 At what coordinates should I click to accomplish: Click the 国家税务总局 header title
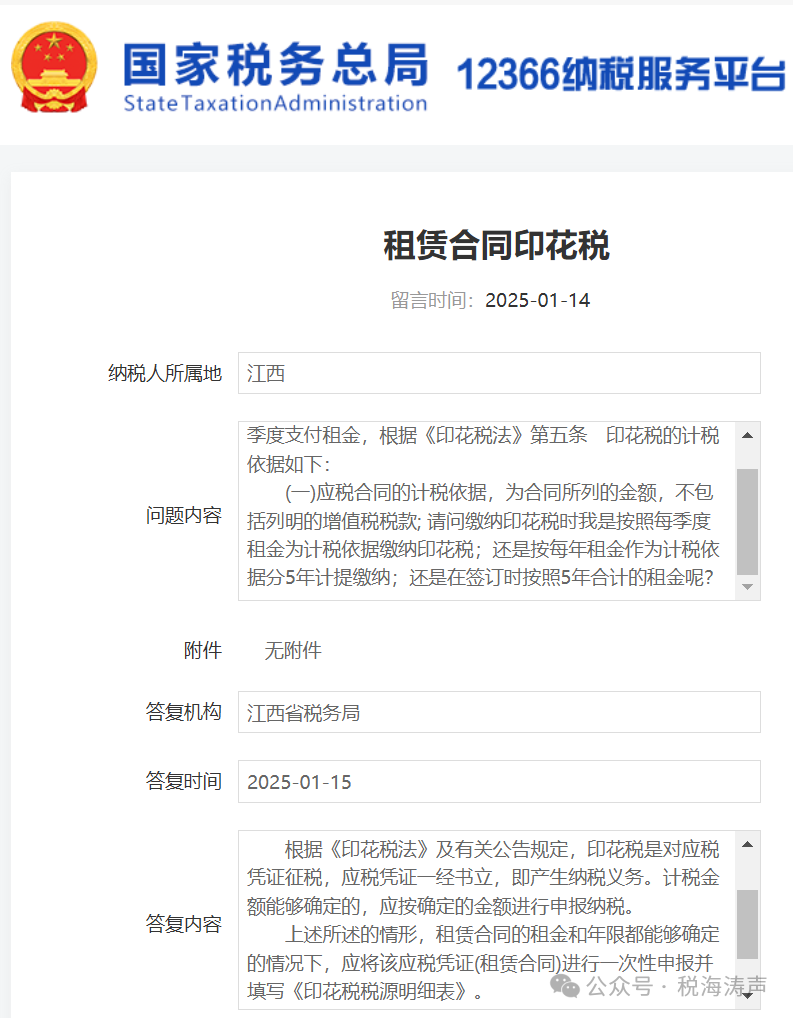coord(275,62)
